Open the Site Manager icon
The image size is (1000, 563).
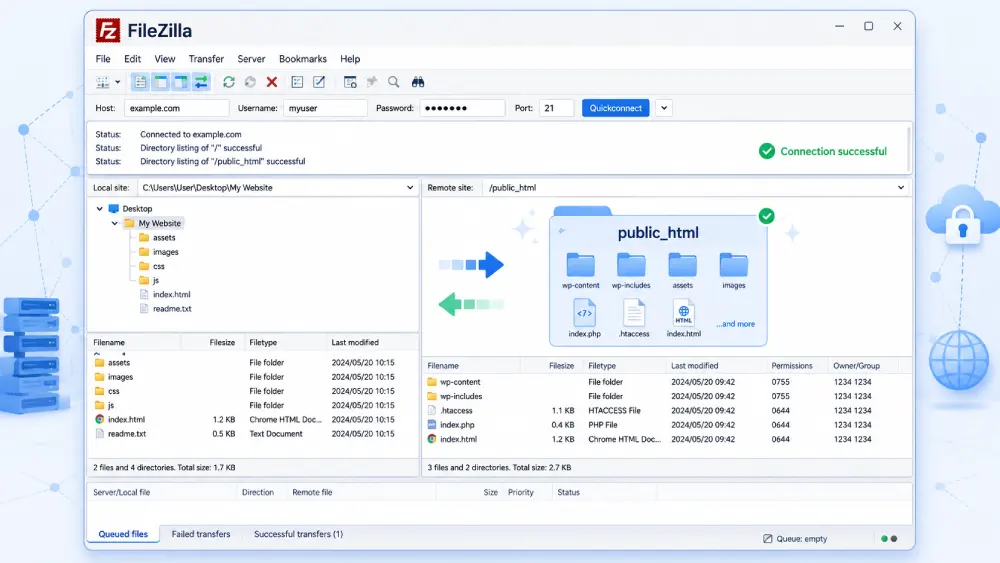[102, 82]
